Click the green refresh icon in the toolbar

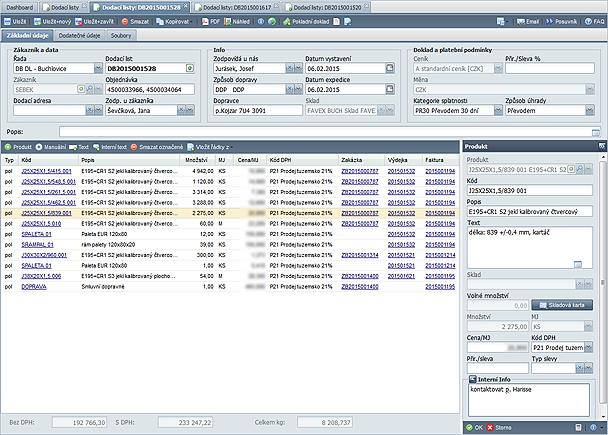272,22
